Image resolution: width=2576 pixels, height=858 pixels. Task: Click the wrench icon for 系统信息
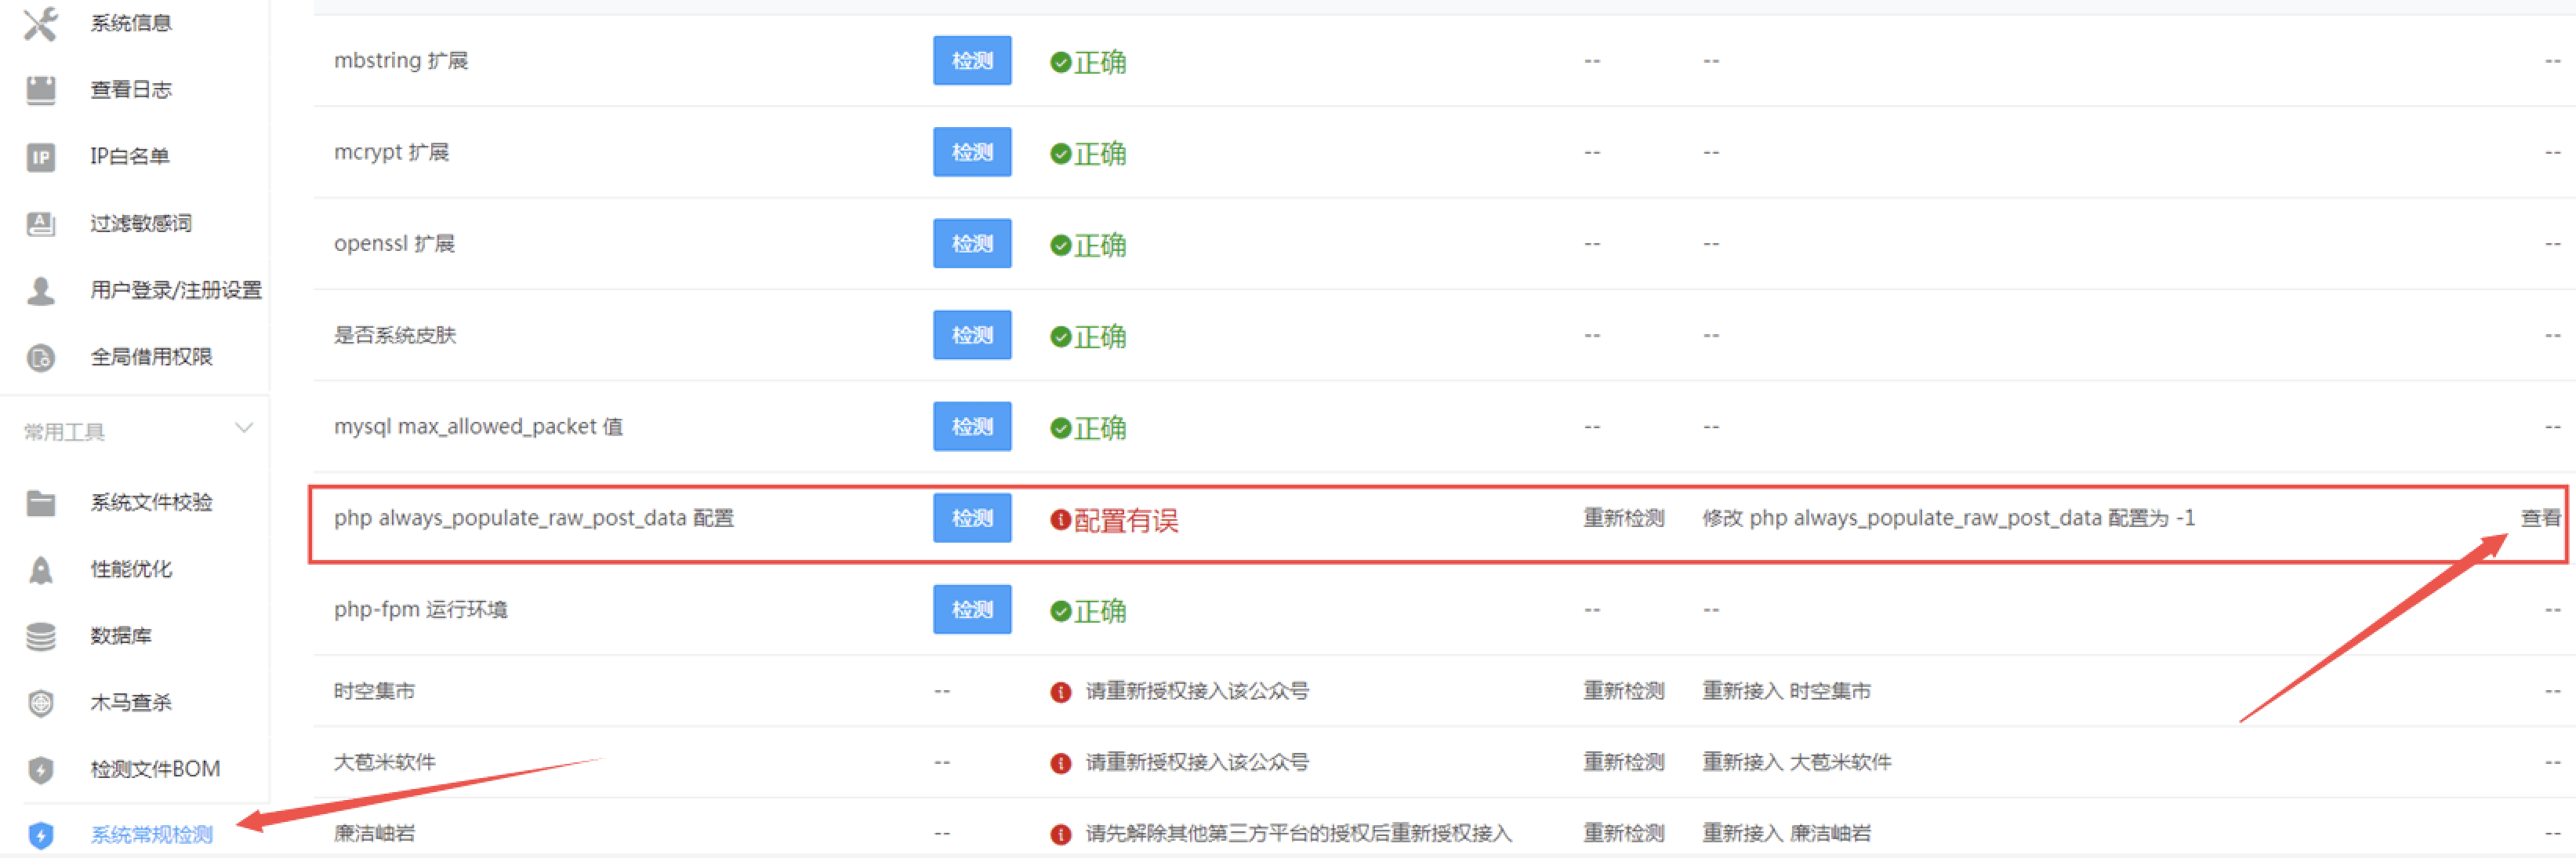40,23
